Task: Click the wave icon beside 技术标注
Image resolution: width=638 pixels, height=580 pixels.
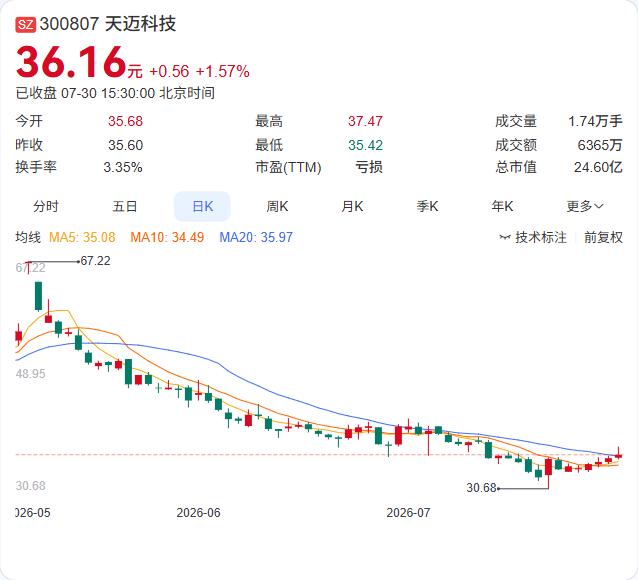Action: [x=505, y=237]
